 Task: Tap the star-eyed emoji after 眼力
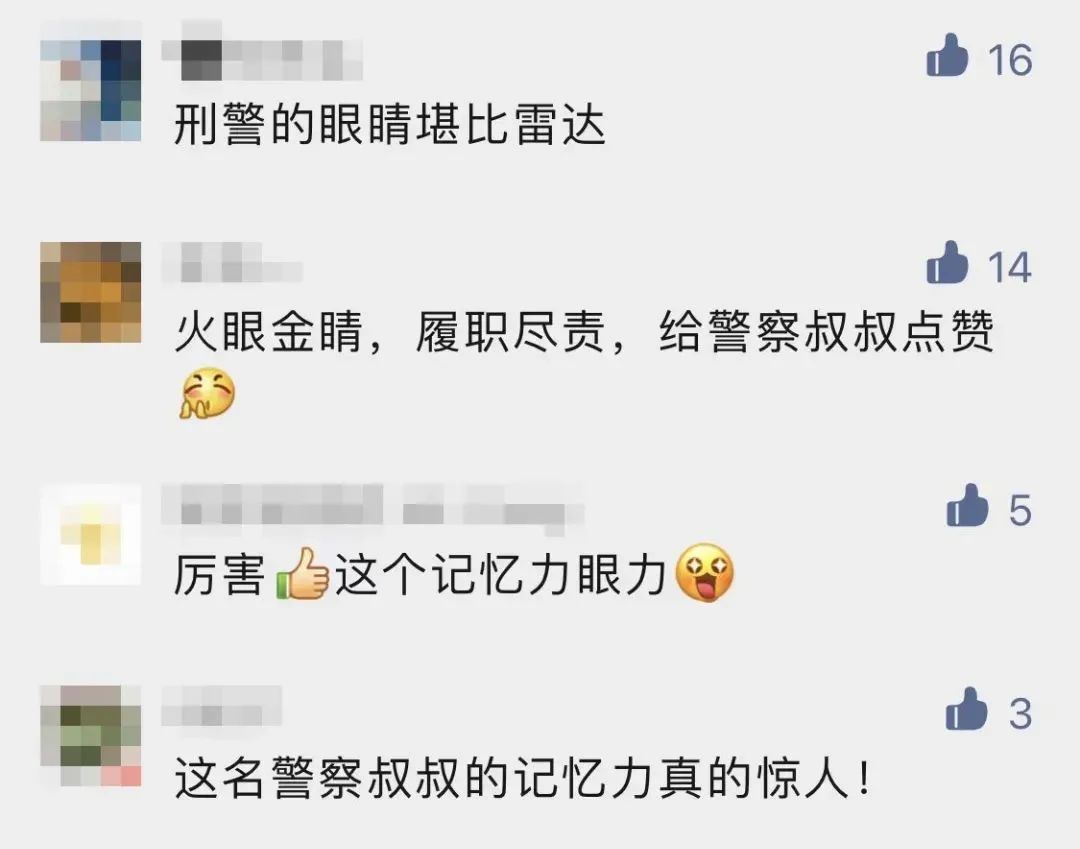(x=705, y=573)
